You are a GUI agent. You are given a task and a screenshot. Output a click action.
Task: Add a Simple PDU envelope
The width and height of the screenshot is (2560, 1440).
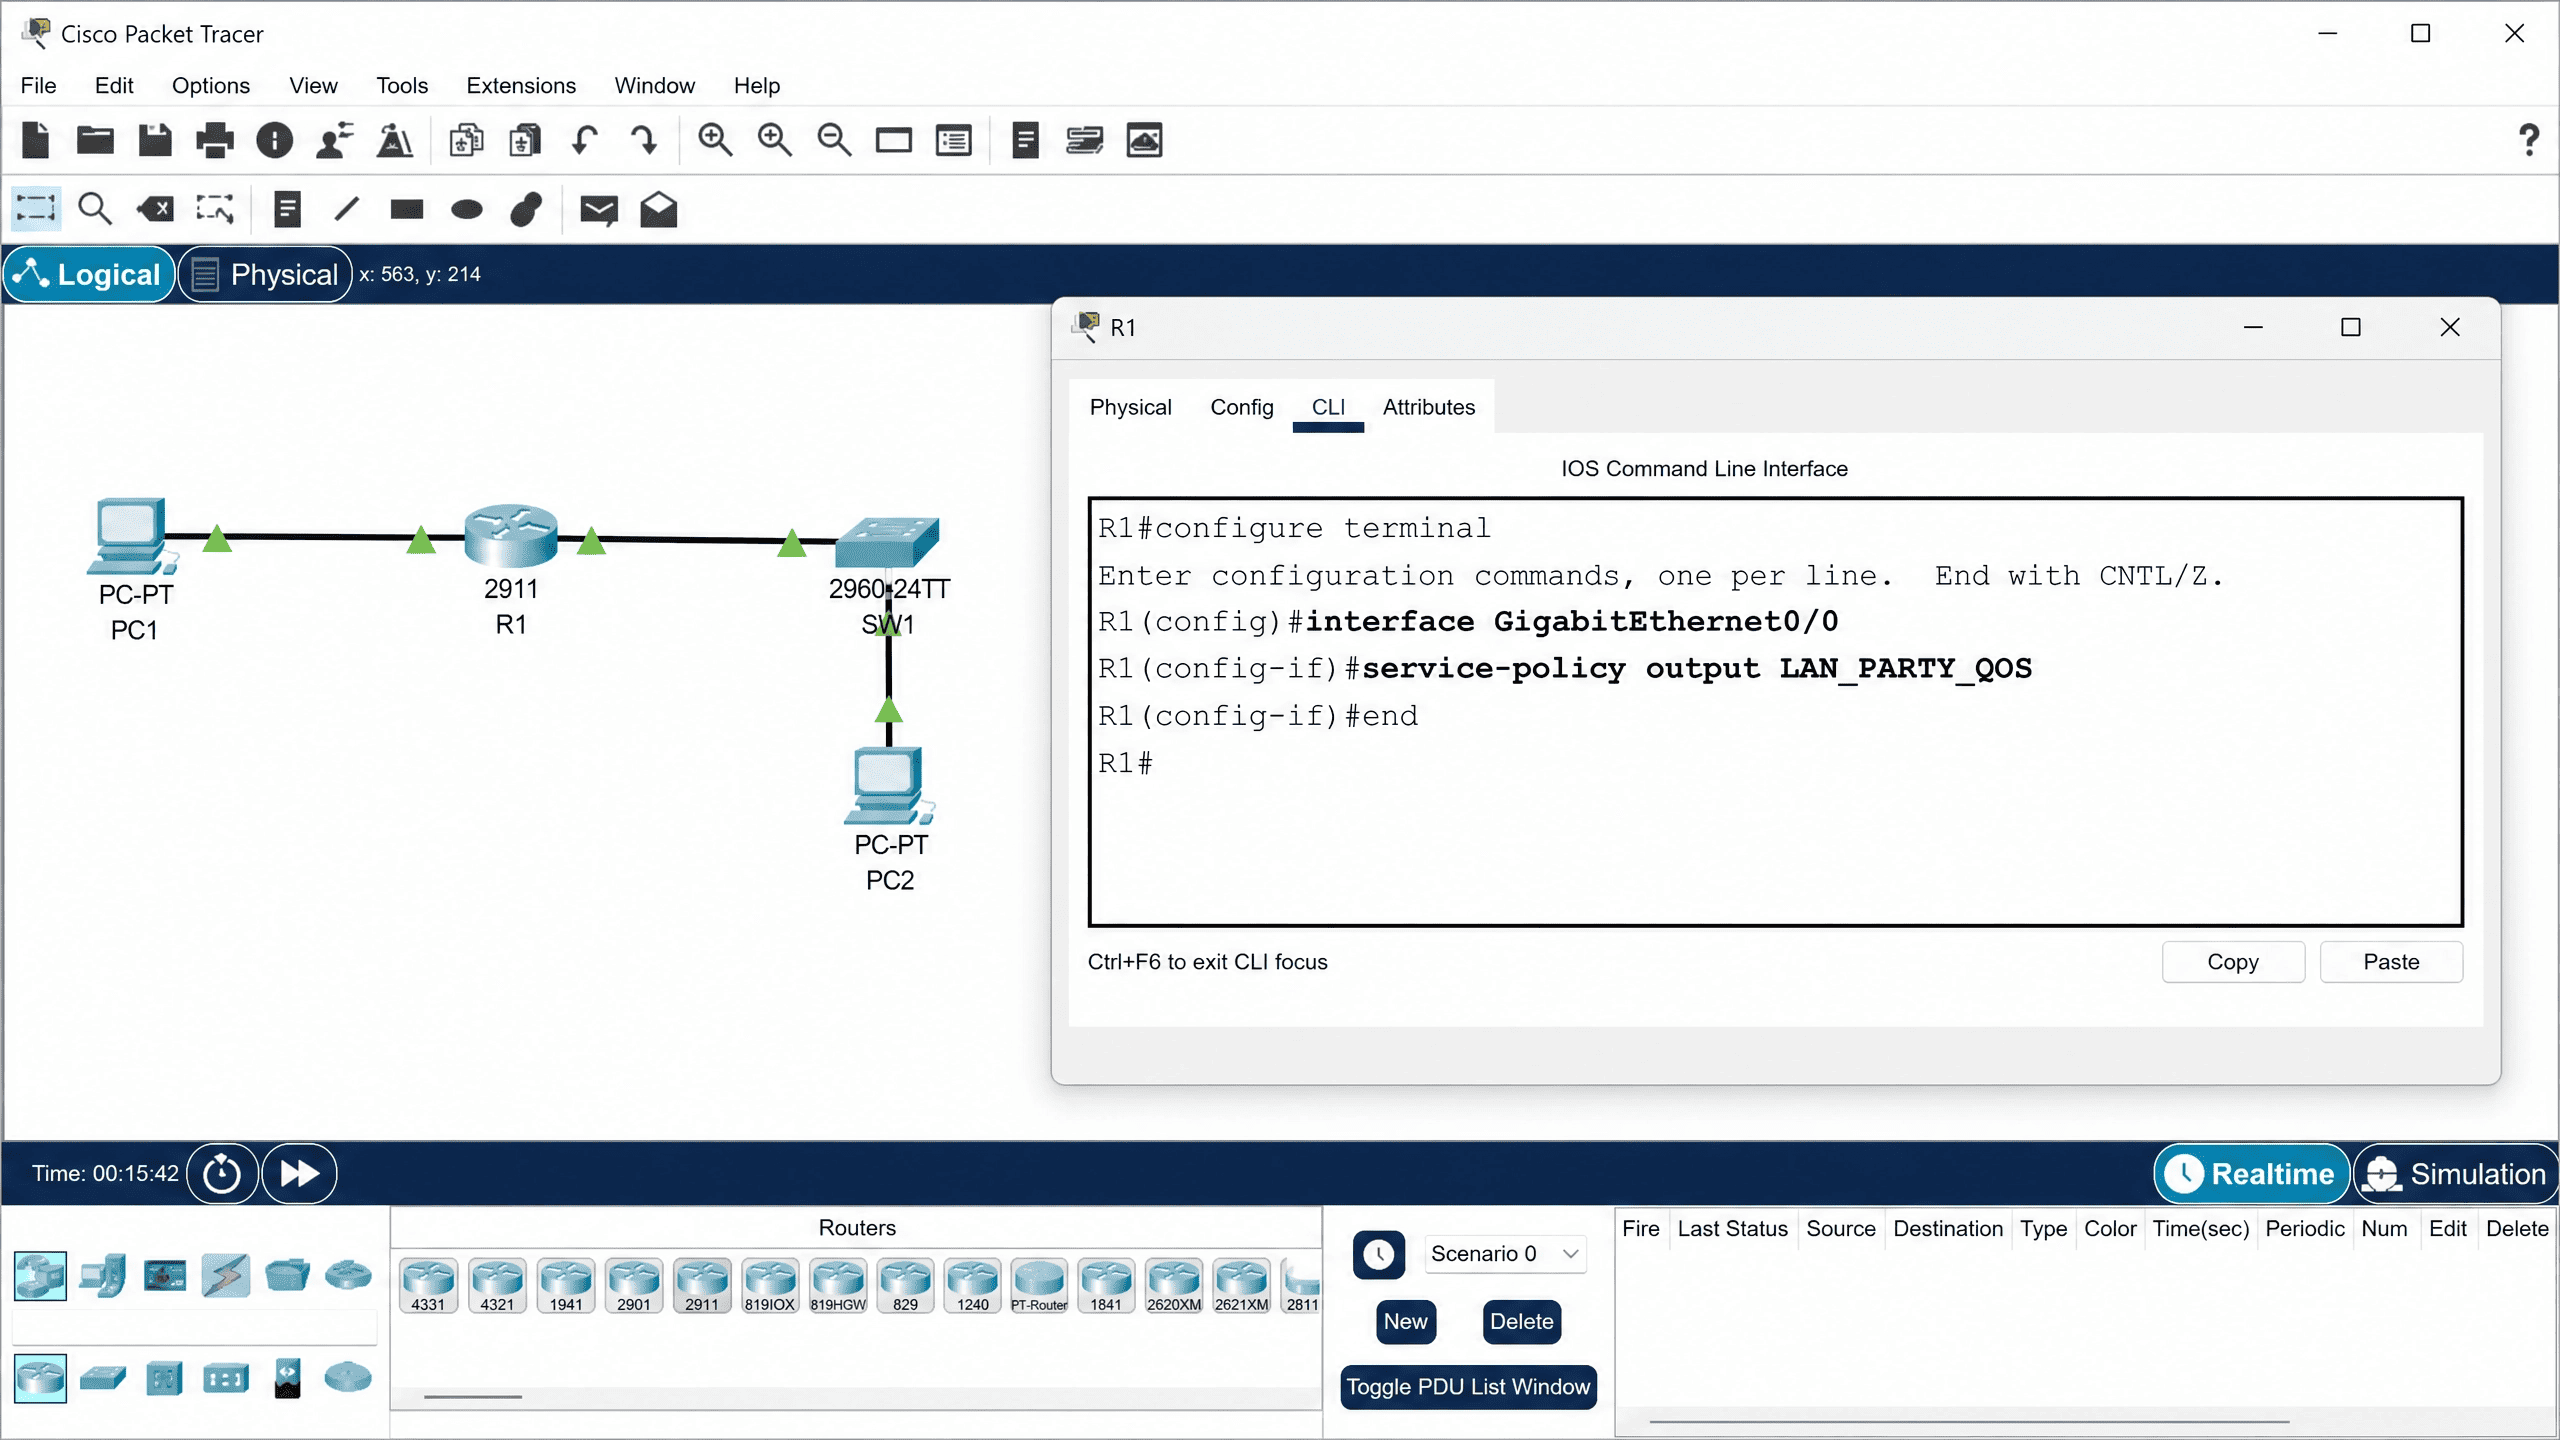click(x=599, y=209)
